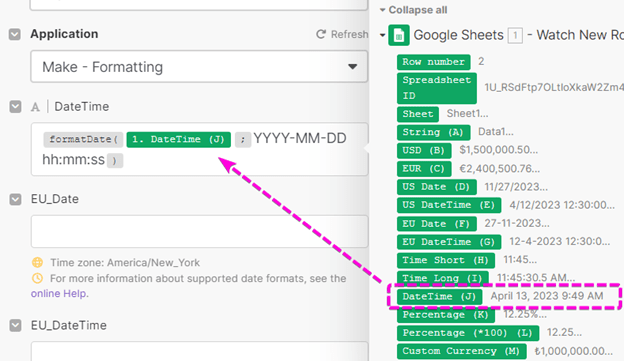624x361 pixels.
Task: Click the globe icon beside Time zone
Action: click(x=37, y=263)
